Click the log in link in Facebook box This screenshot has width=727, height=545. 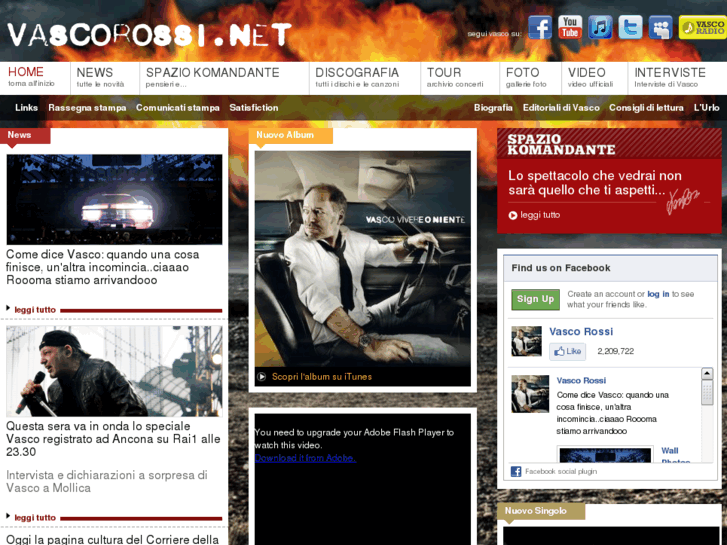pos(658,294)
